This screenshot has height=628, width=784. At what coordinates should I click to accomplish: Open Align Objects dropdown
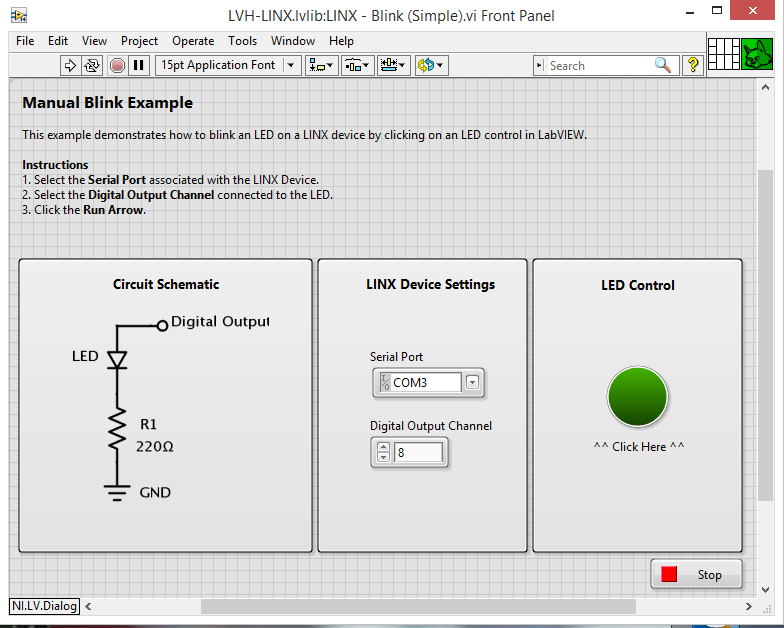click(x=320, y=66)
